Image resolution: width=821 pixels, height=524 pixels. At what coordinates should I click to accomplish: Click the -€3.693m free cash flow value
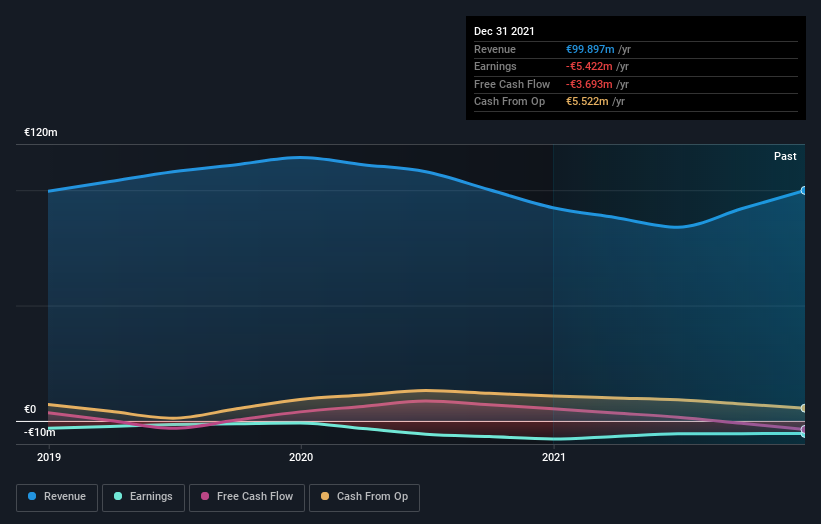tap(589, 84)
